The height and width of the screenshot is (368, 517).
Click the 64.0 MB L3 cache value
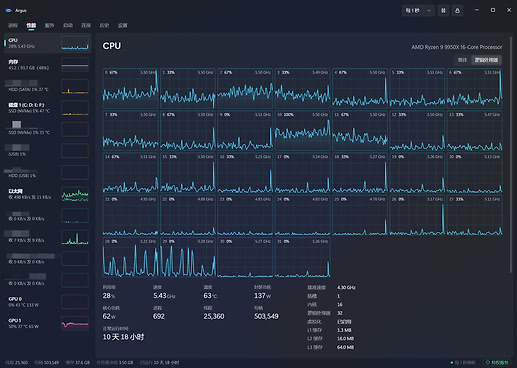pyautogui.click(x=345, y=347)
